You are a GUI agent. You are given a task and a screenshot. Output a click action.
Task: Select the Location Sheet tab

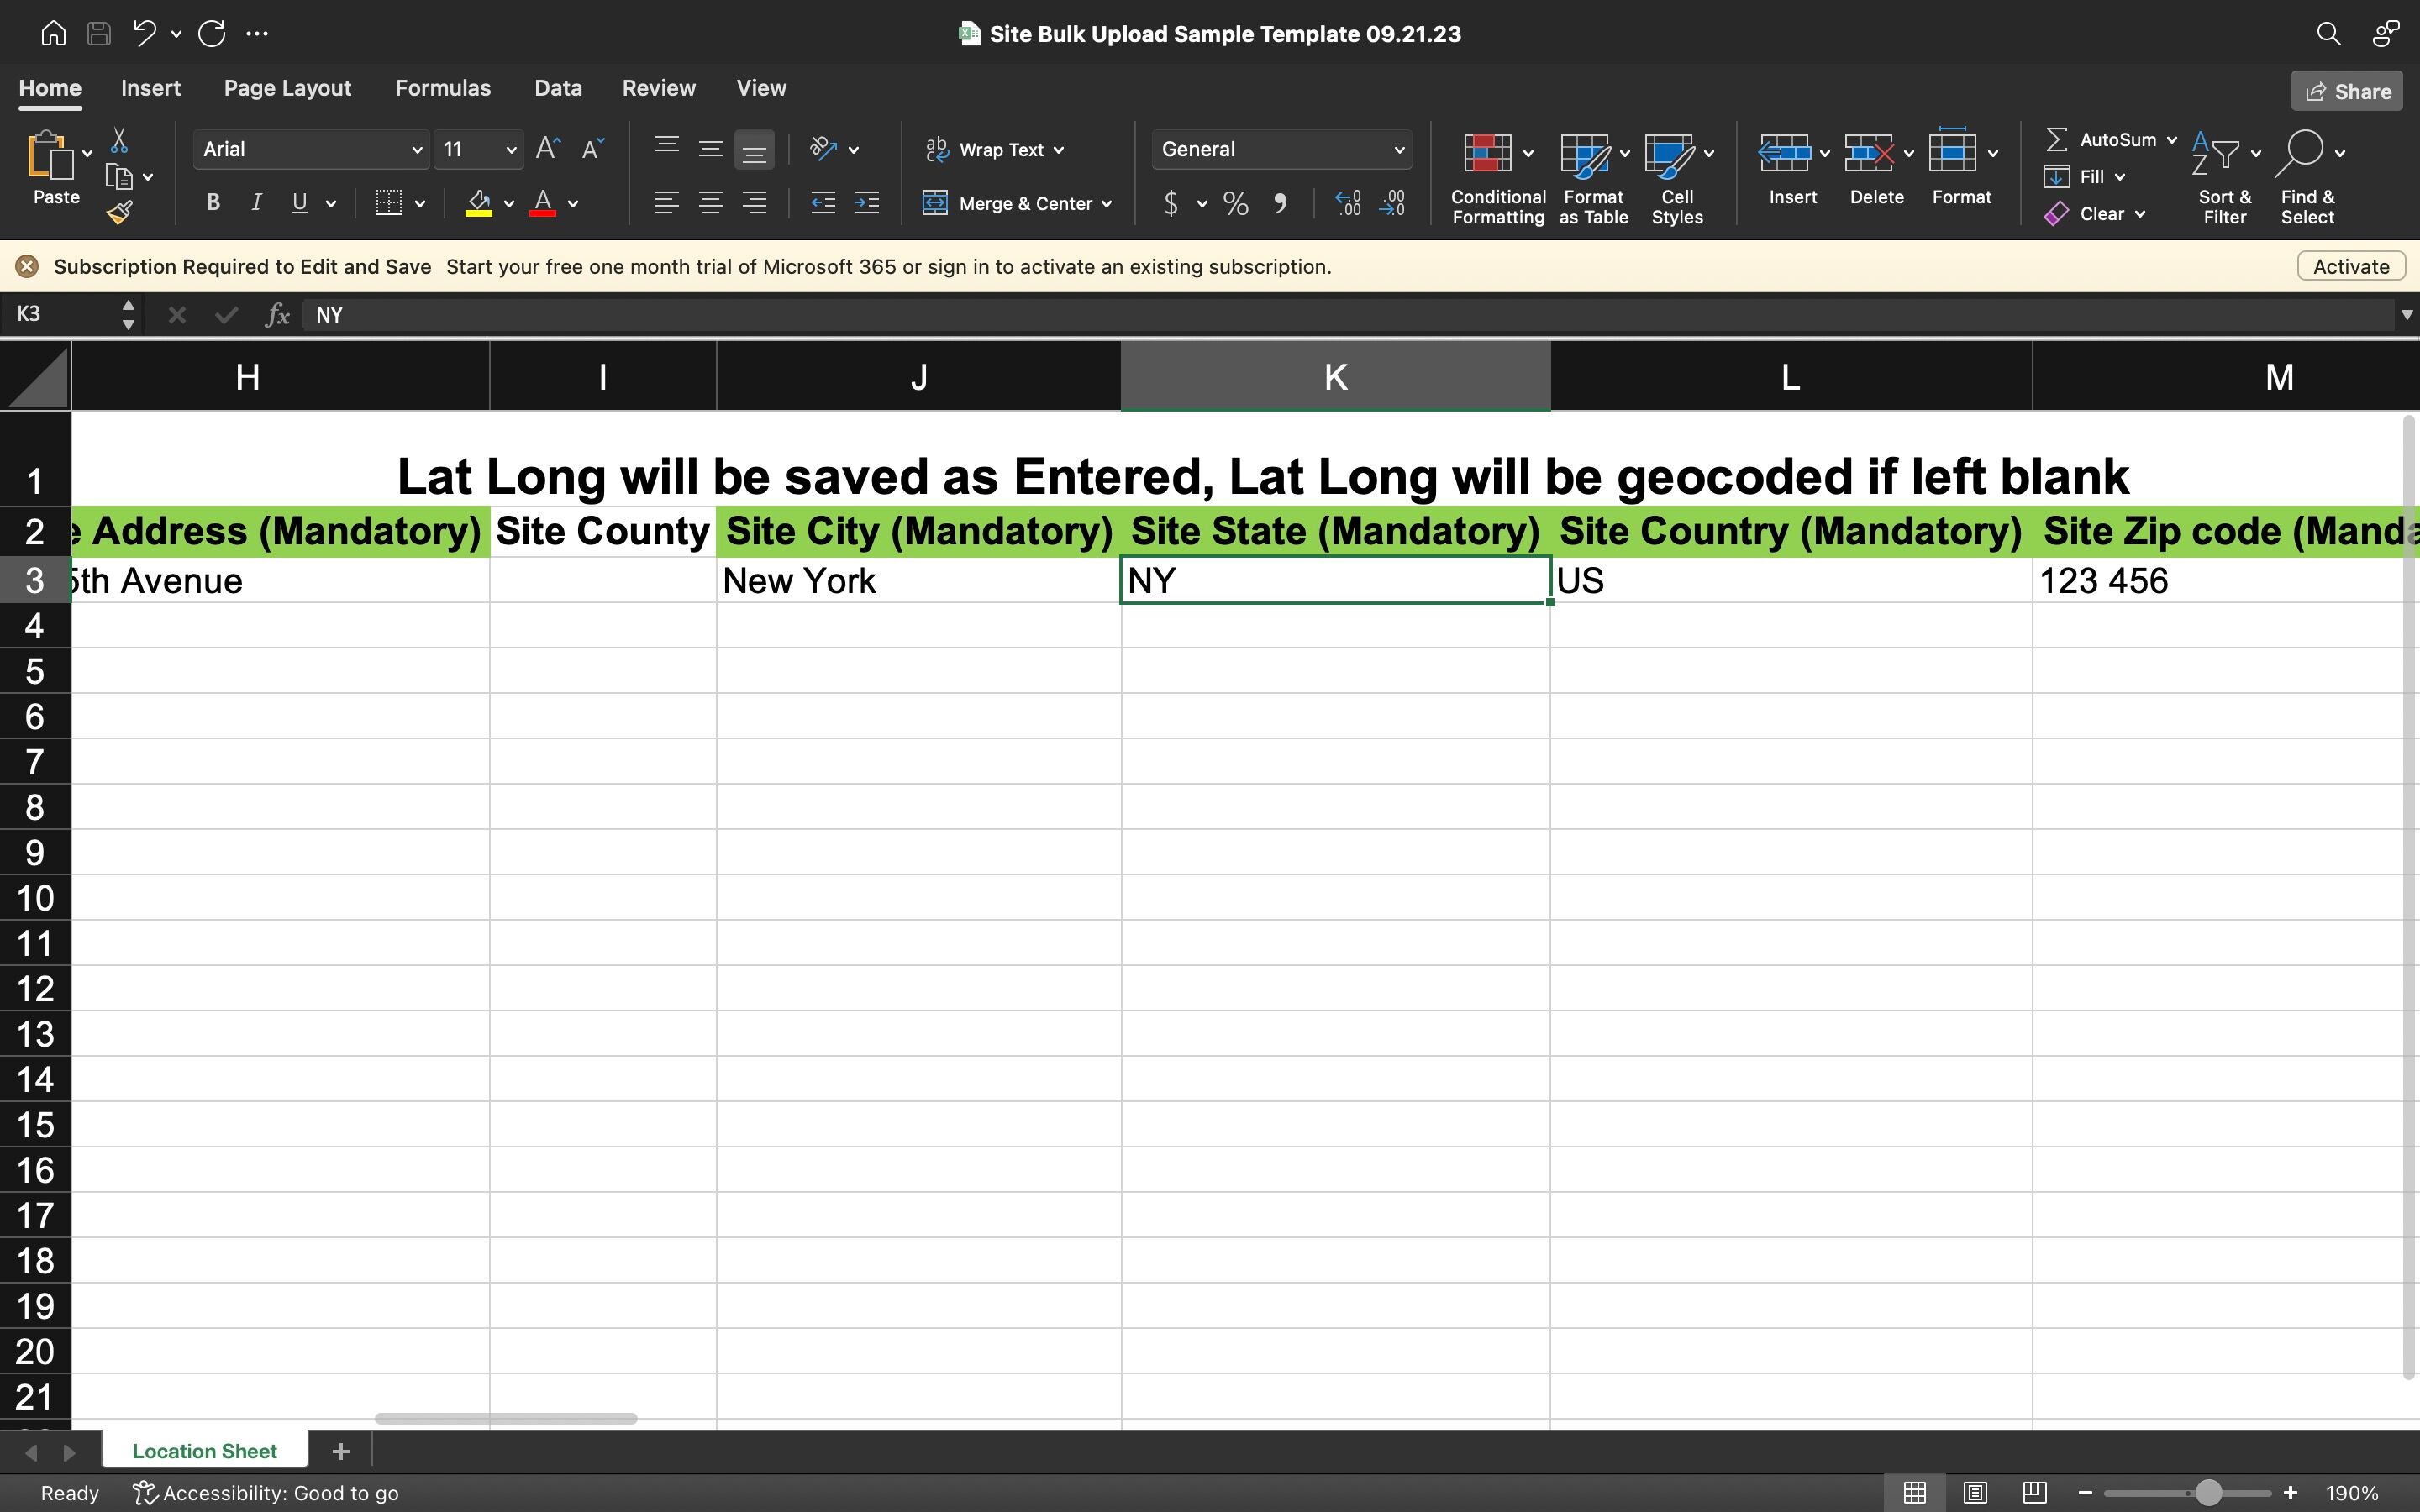pos(204,1450)
